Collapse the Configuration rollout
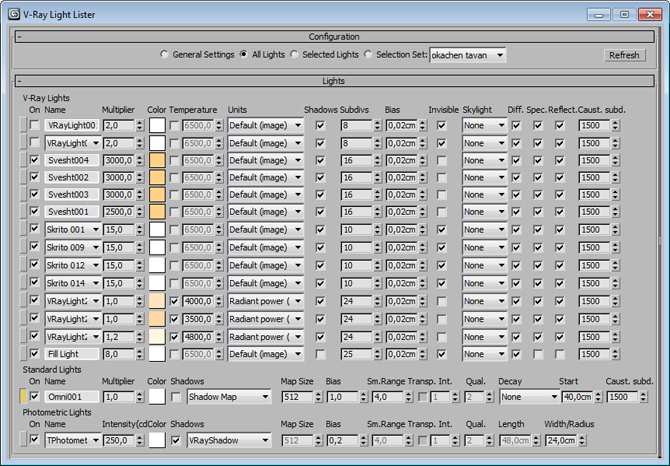 [x=334, y=37]
